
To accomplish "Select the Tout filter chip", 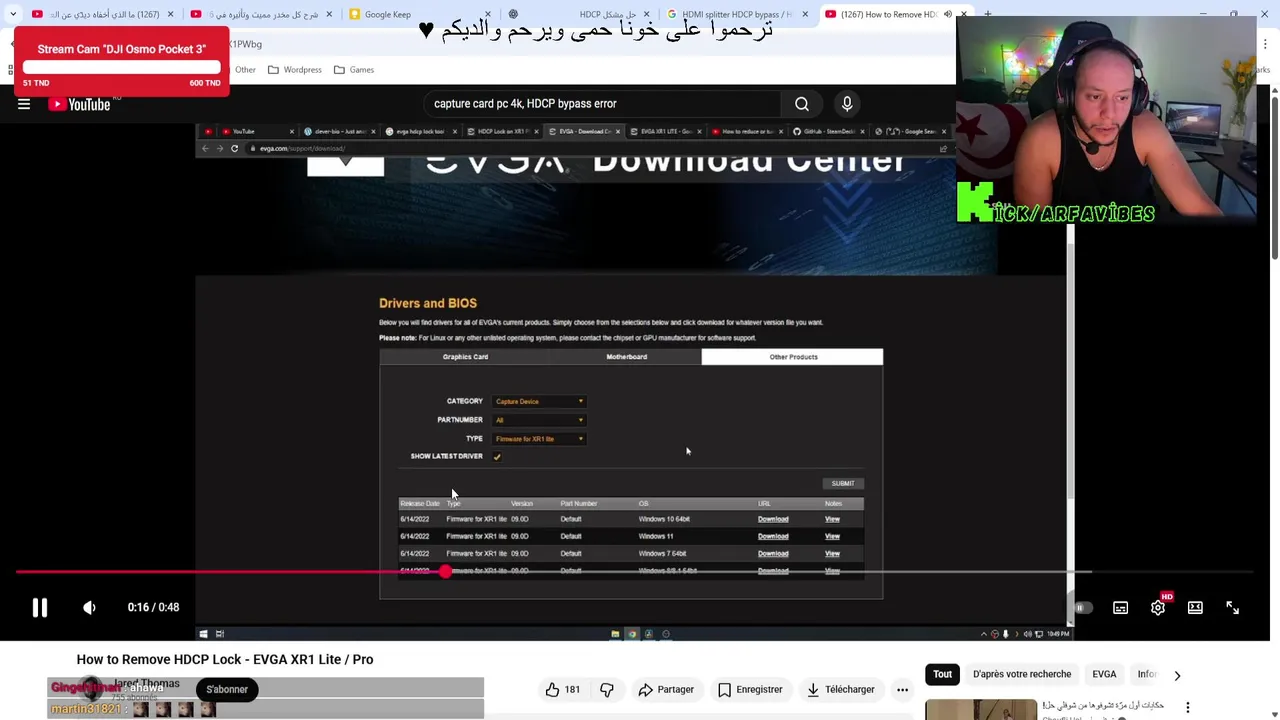I will 942,674.
